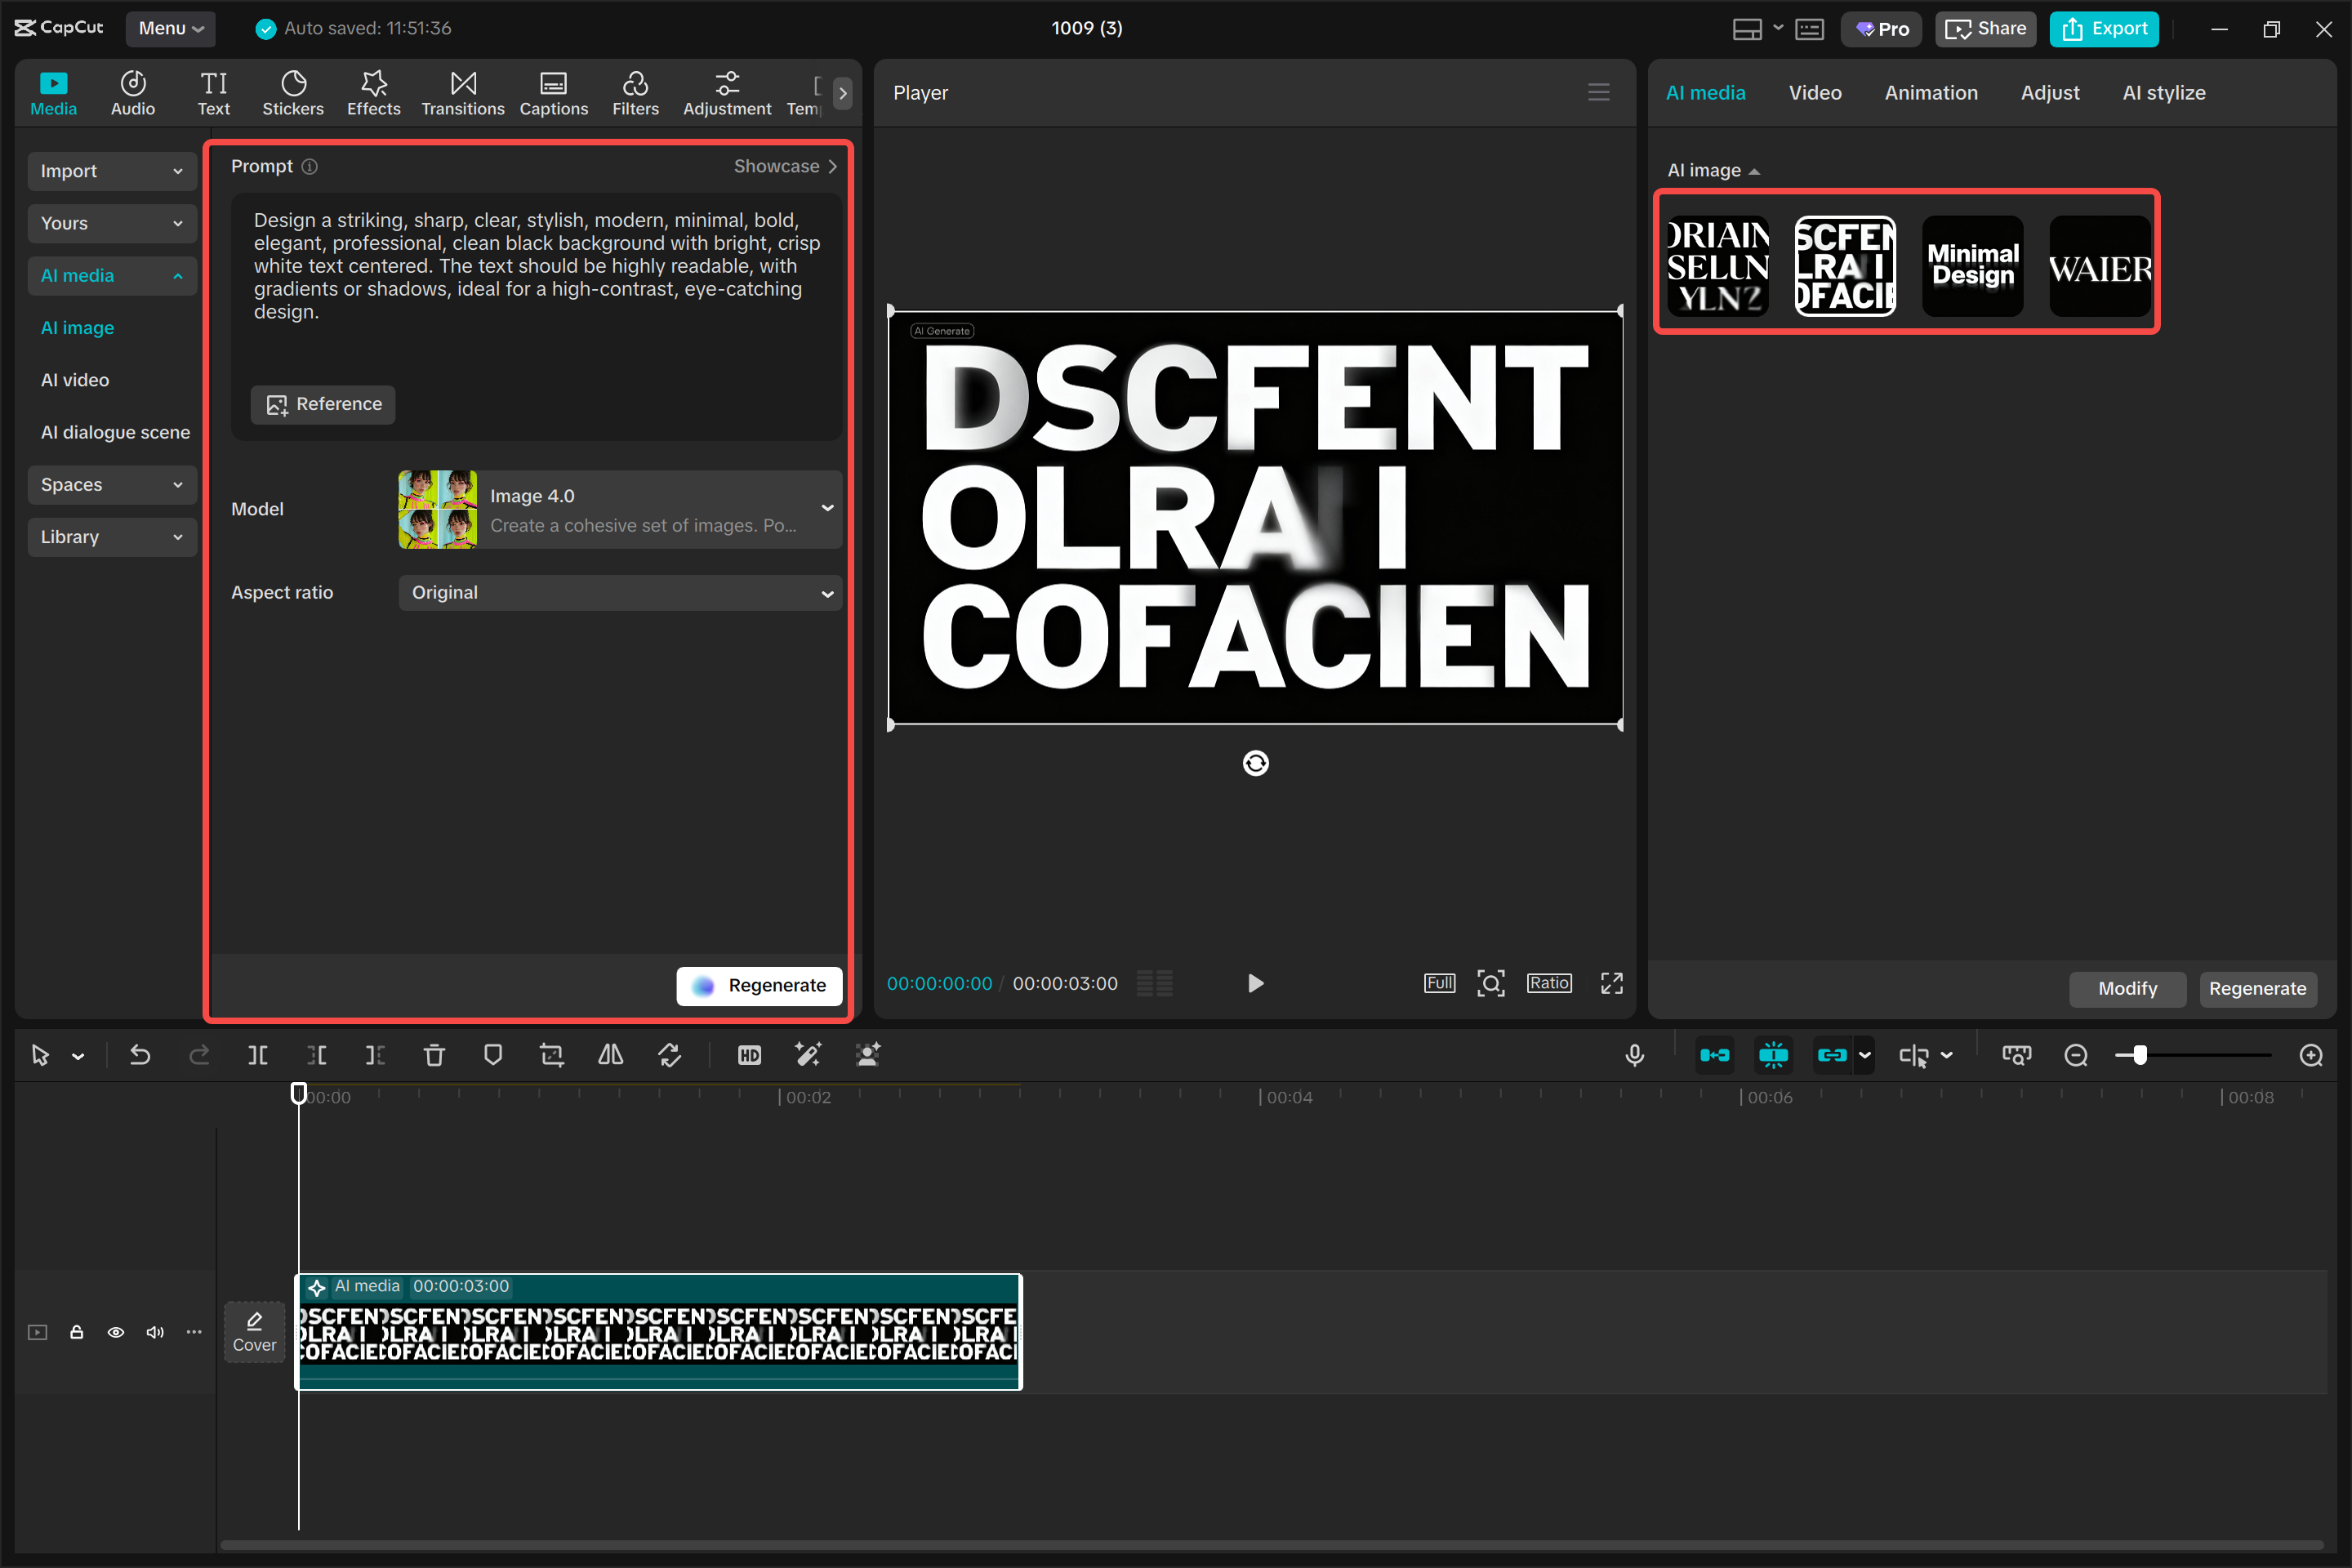Click the Modify button
The width and height of the screenshot is (2352, 1568).
coord(2127,988)
